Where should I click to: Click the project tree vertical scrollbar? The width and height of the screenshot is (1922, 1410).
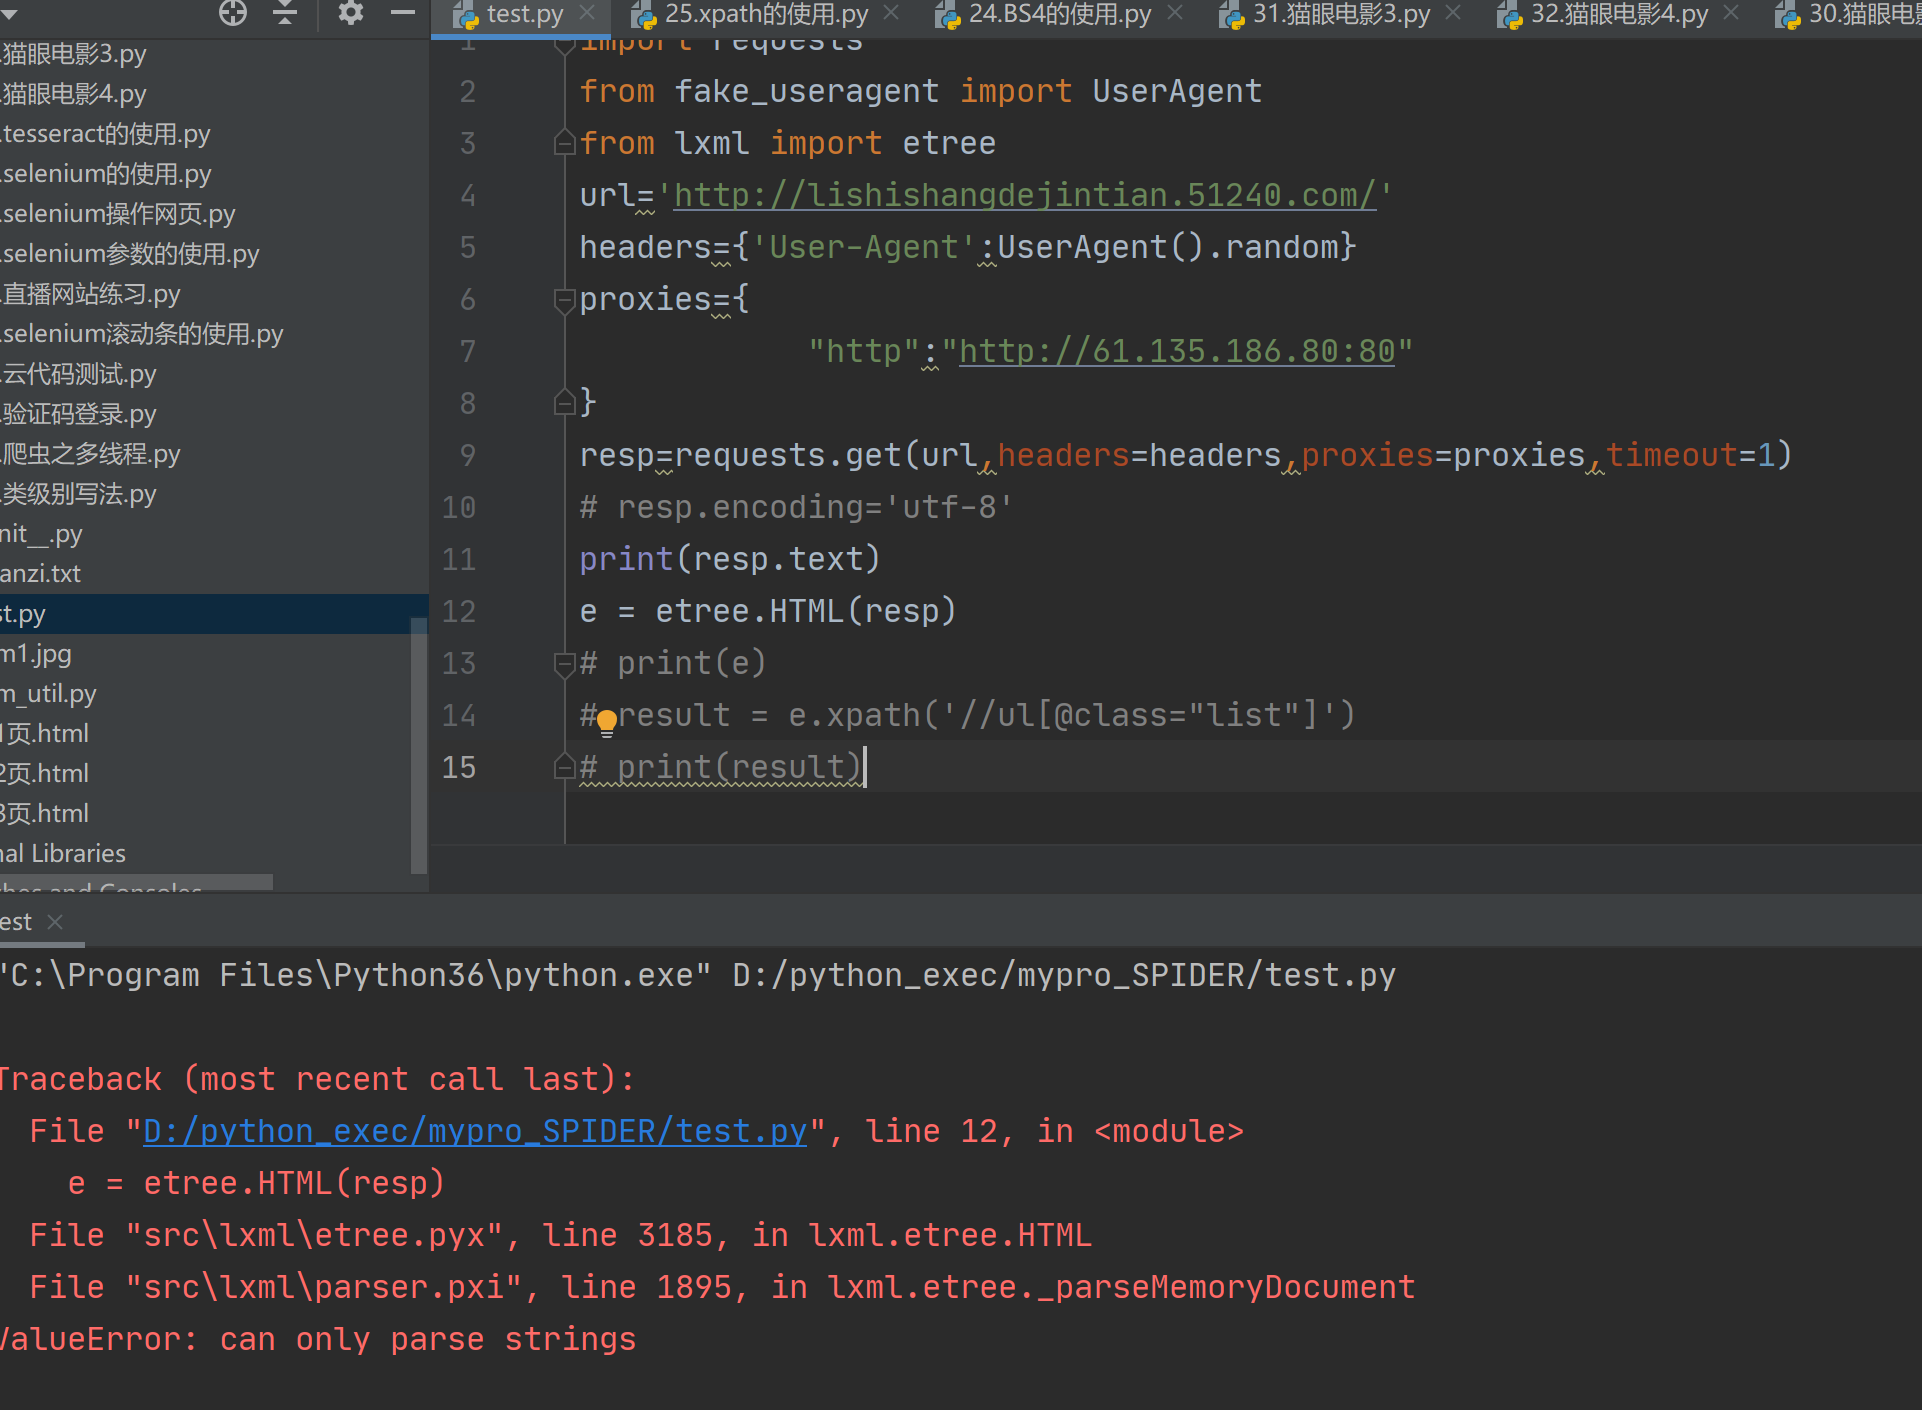(x=419, y=744)
